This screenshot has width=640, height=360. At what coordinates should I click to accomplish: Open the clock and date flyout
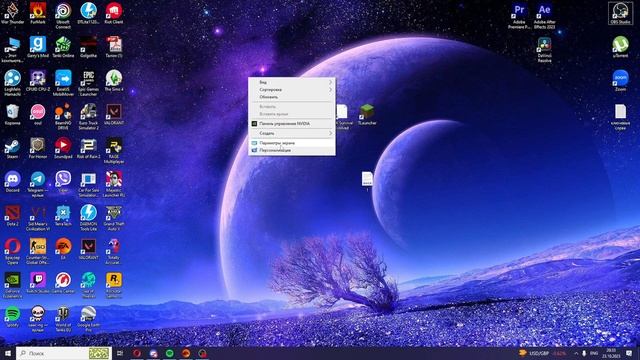tap(611, 353)
